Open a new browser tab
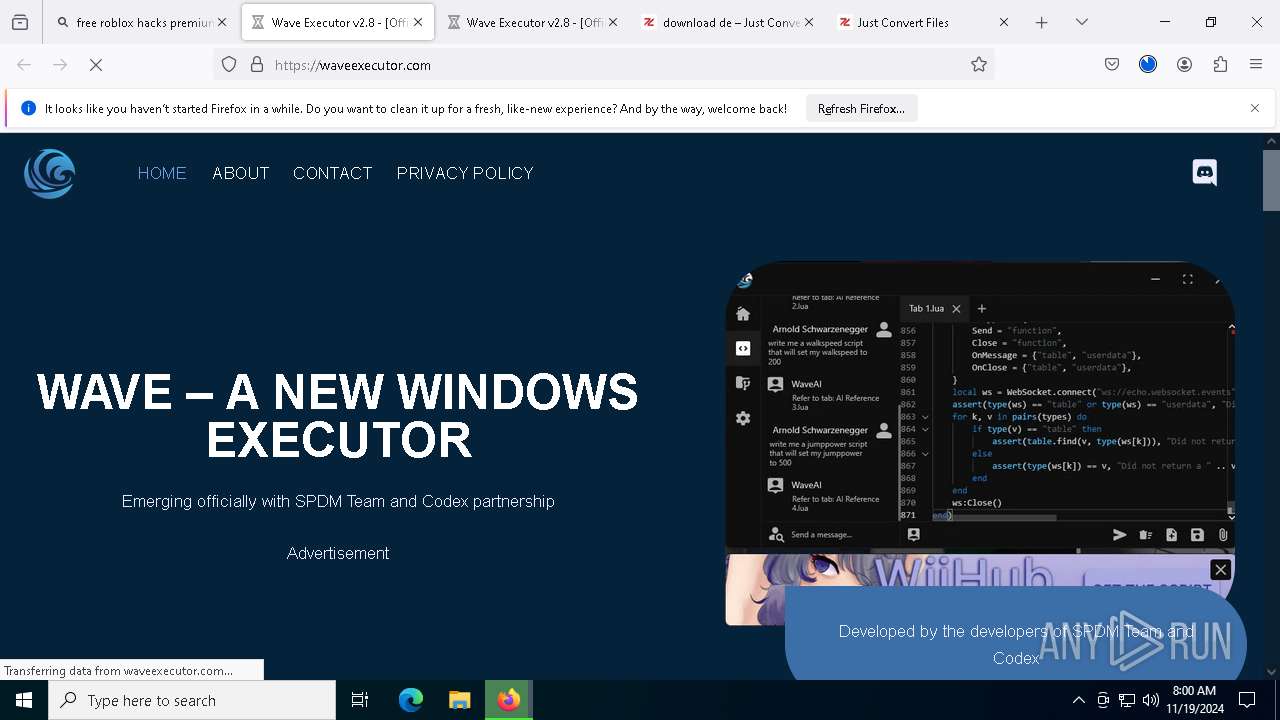The width and height of the screenshot is (1280, 720). click(x=1042, y=22)
